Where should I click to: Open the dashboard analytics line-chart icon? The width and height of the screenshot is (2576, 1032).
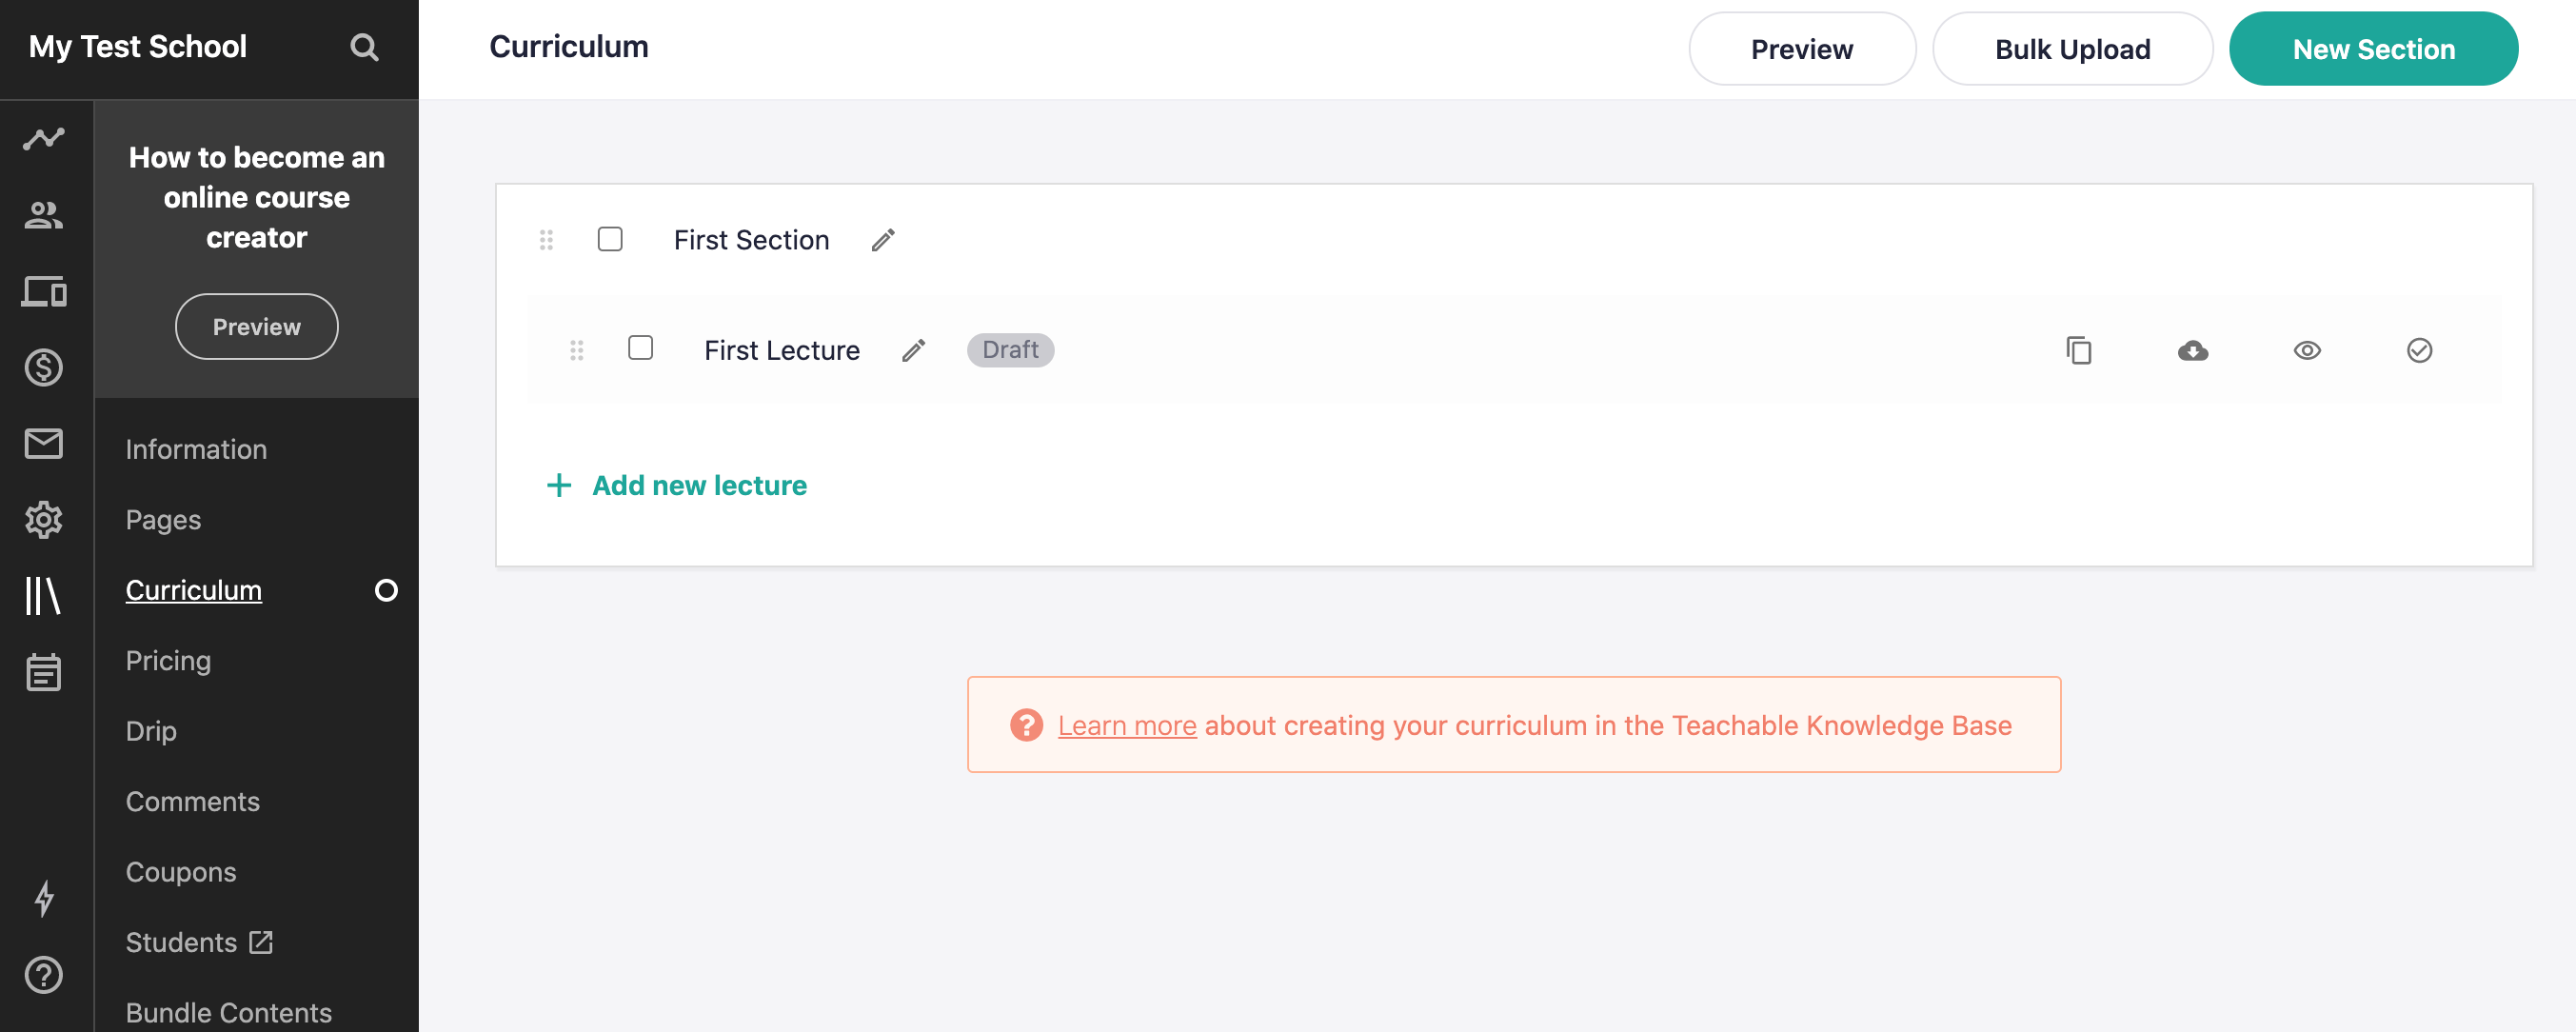[44, 139]
